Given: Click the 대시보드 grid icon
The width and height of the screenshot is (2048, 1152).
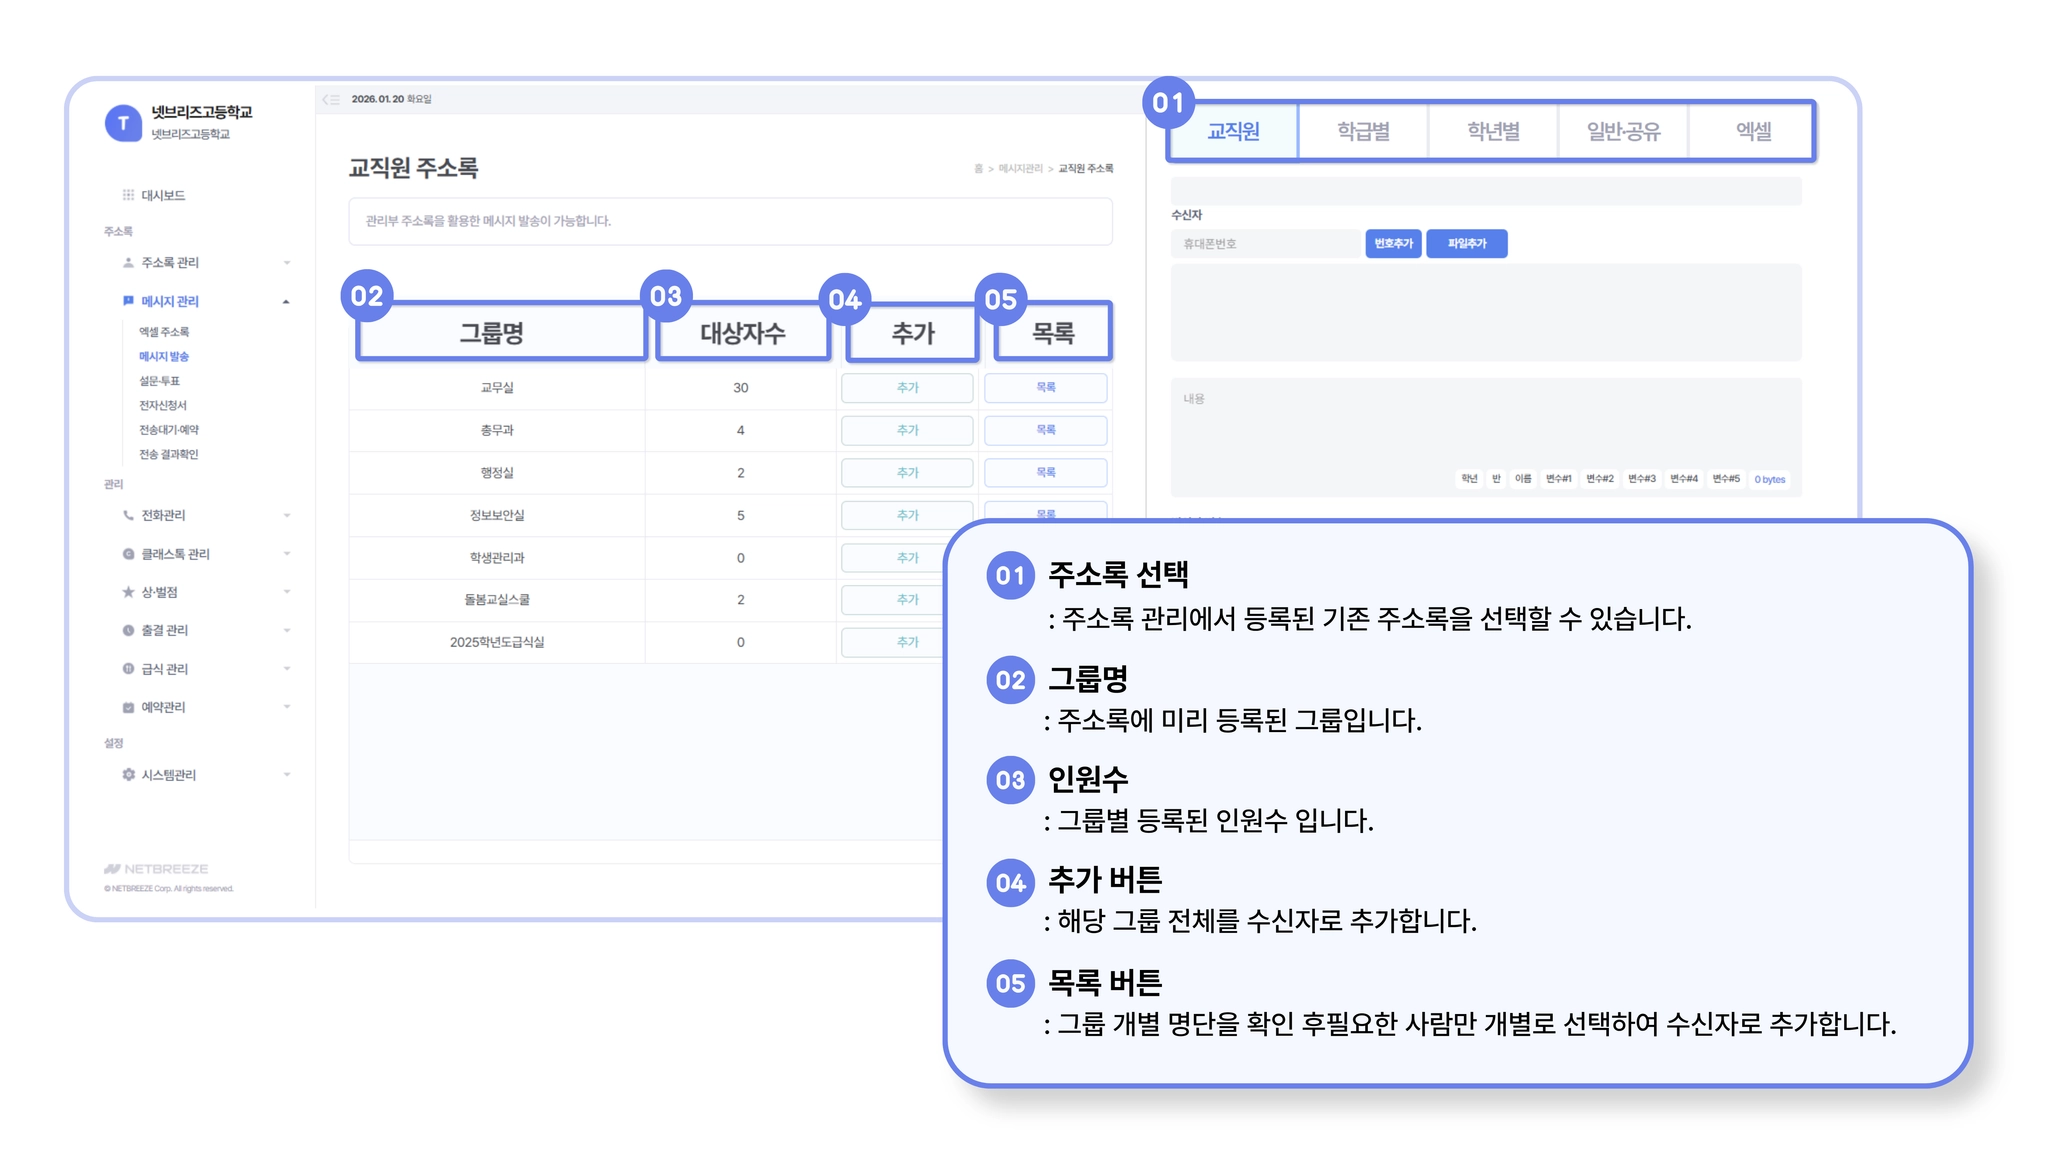Looking at the screenshot, I should (x=128, y=195).
